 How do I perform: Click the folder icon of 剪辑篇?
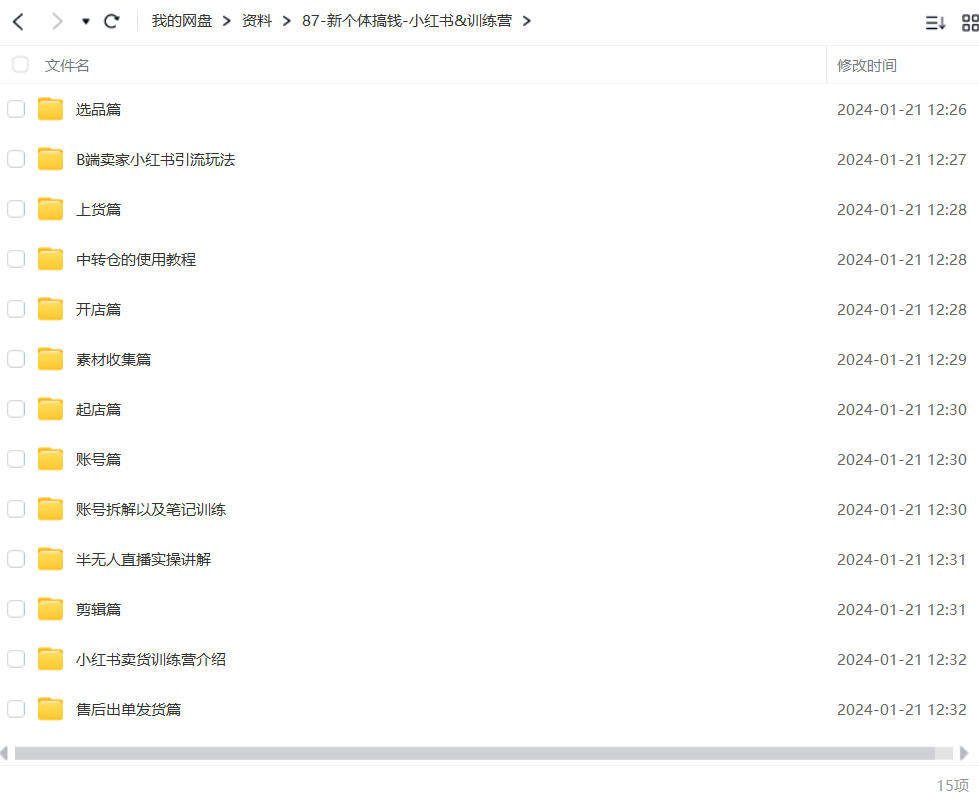point(50,608)
